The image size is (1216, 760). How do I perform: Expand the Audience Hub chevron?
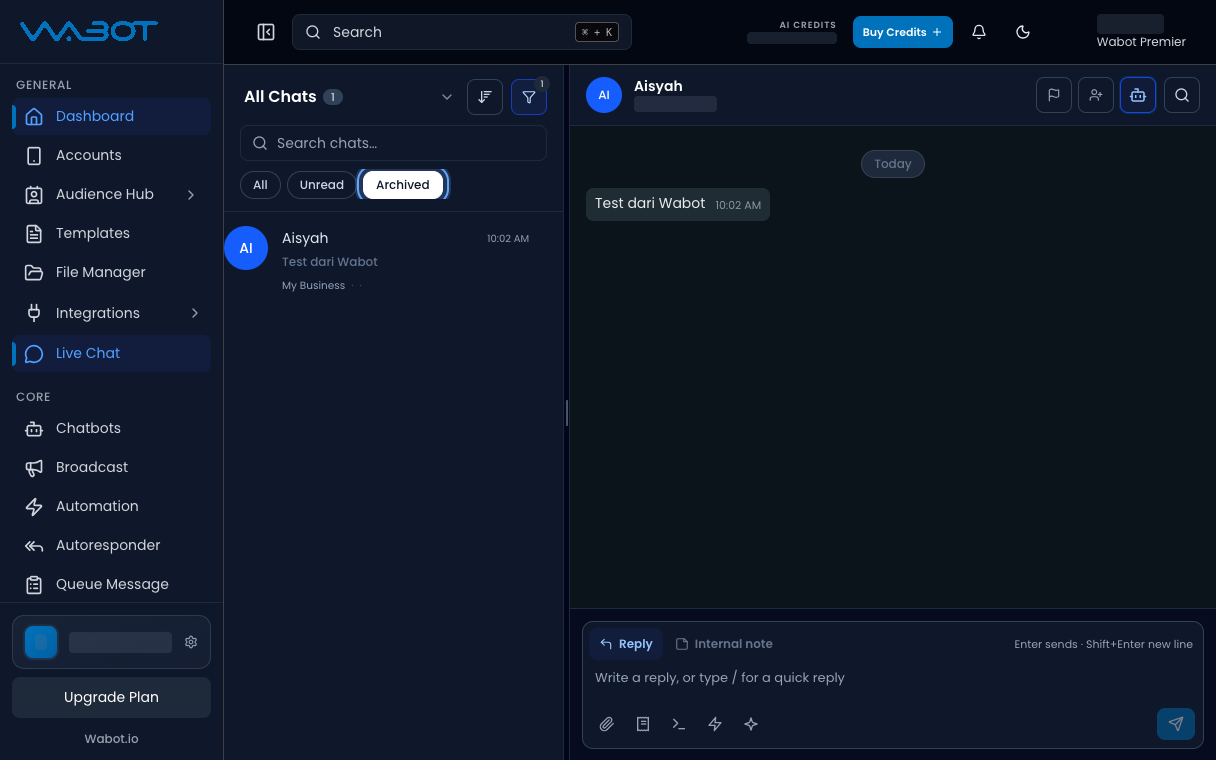pos(191,194)
